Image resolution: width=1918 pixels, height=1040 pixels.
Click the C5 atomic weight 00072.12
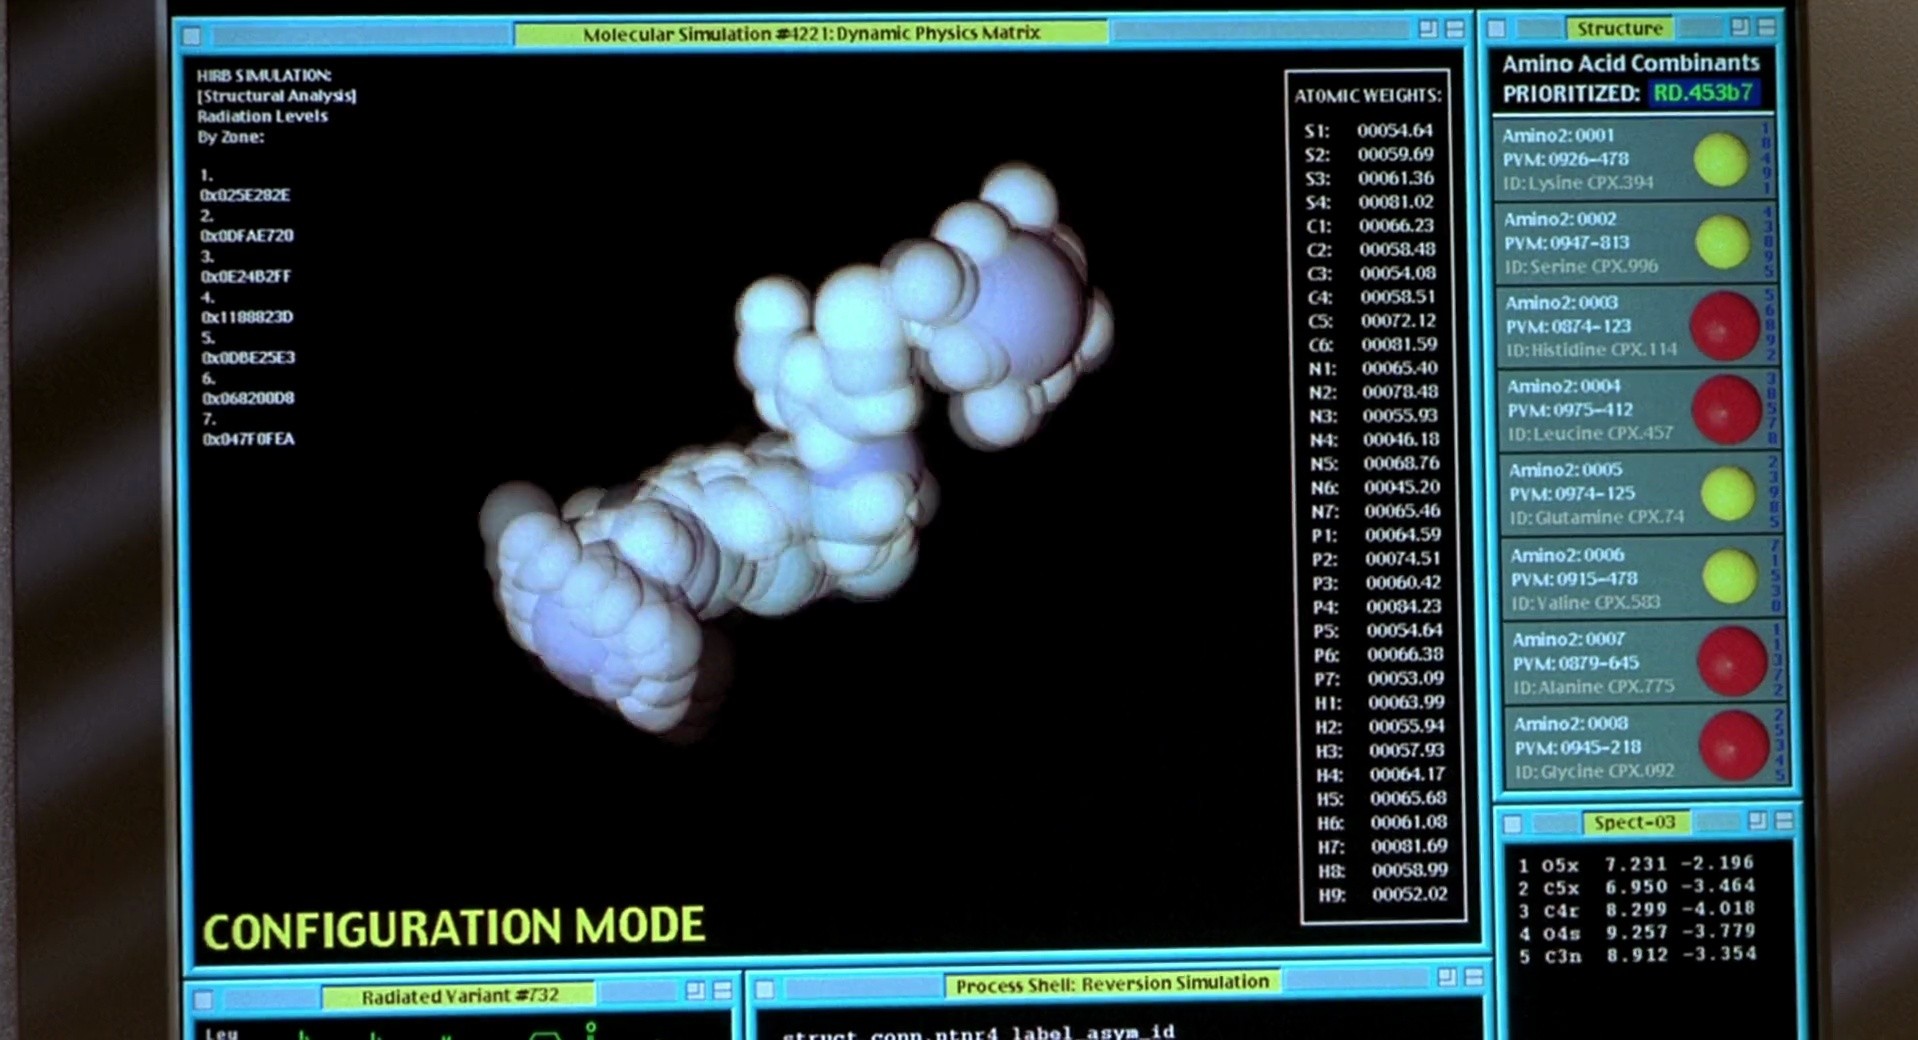click(x=1398, y=321)
